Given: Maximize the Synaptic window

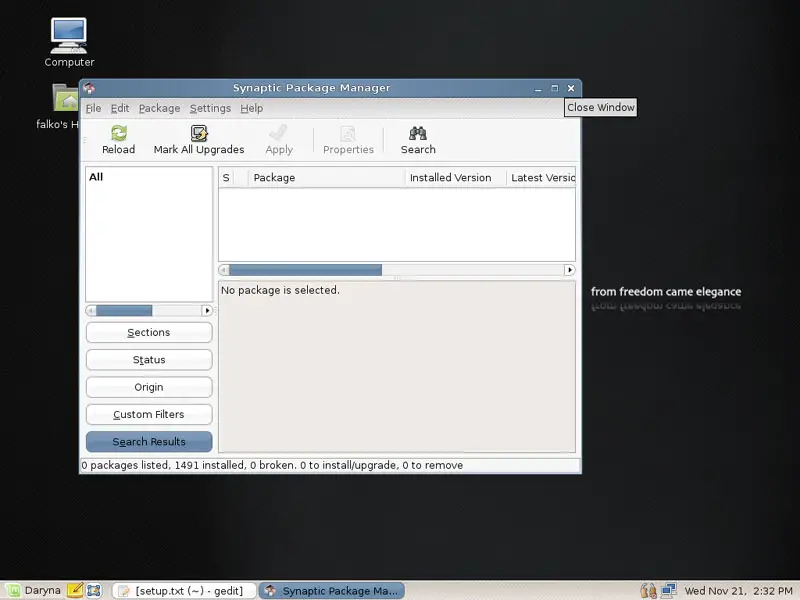Looking at the screenshot, I should click(x=555, y=88).
